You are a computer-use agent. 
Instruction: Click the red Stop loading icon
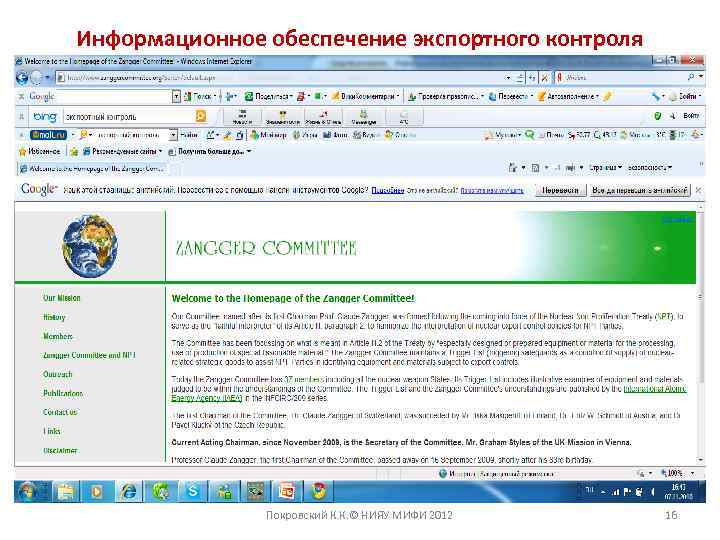(544, 78)
